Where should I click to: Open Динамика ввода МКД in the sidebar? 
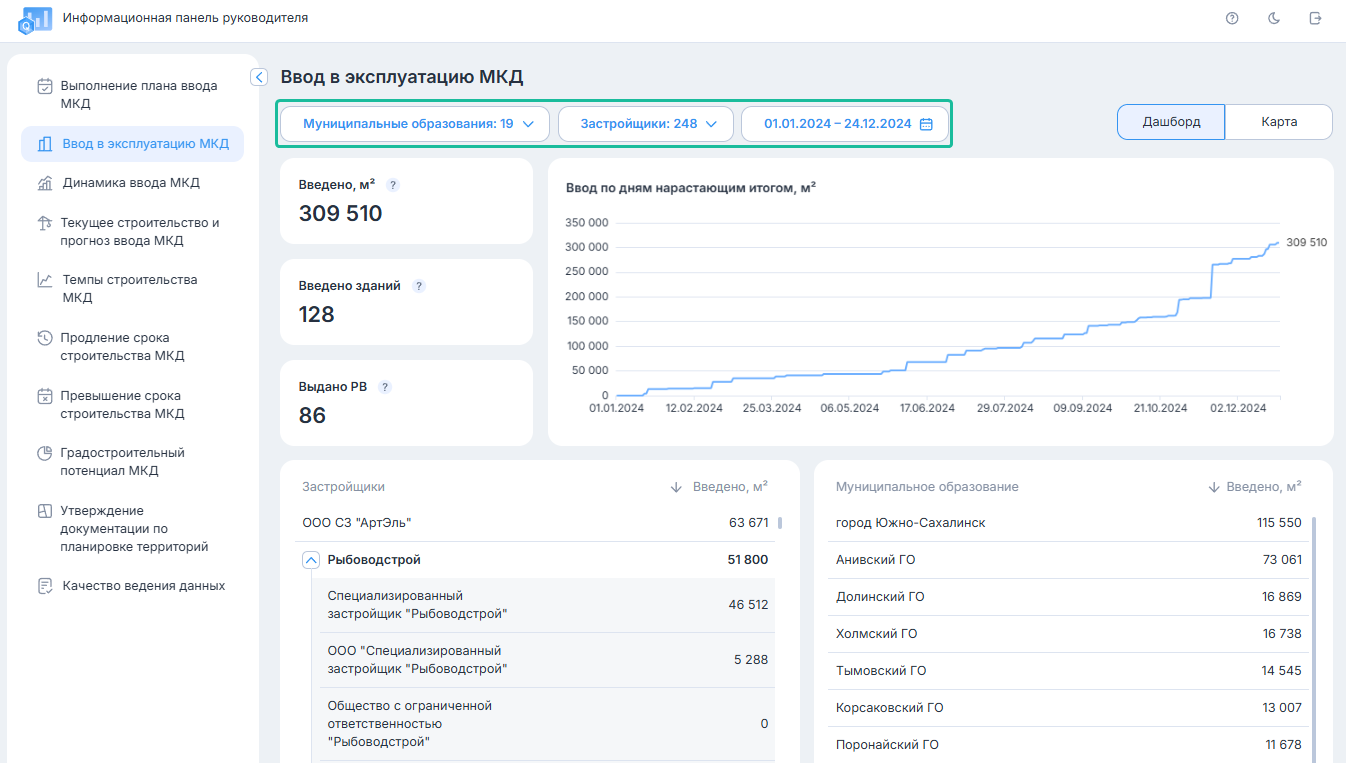130,183
